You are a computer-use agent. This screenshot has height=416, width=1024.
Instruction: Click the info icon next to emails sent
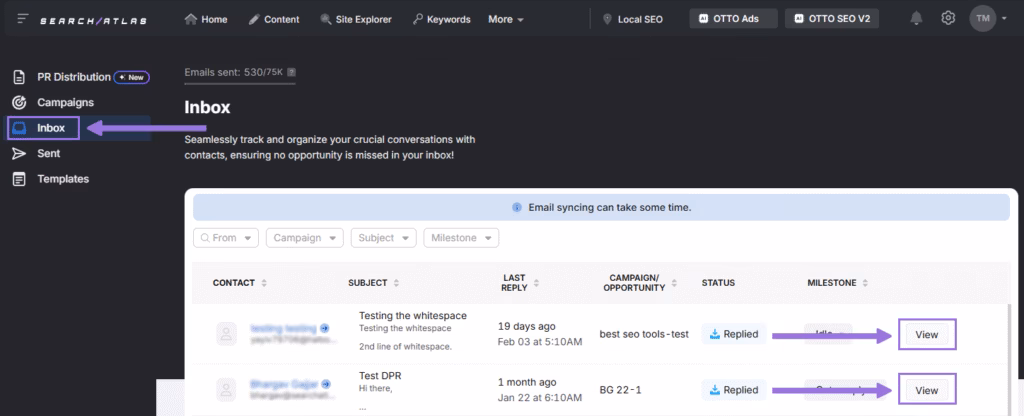(291, 72)
